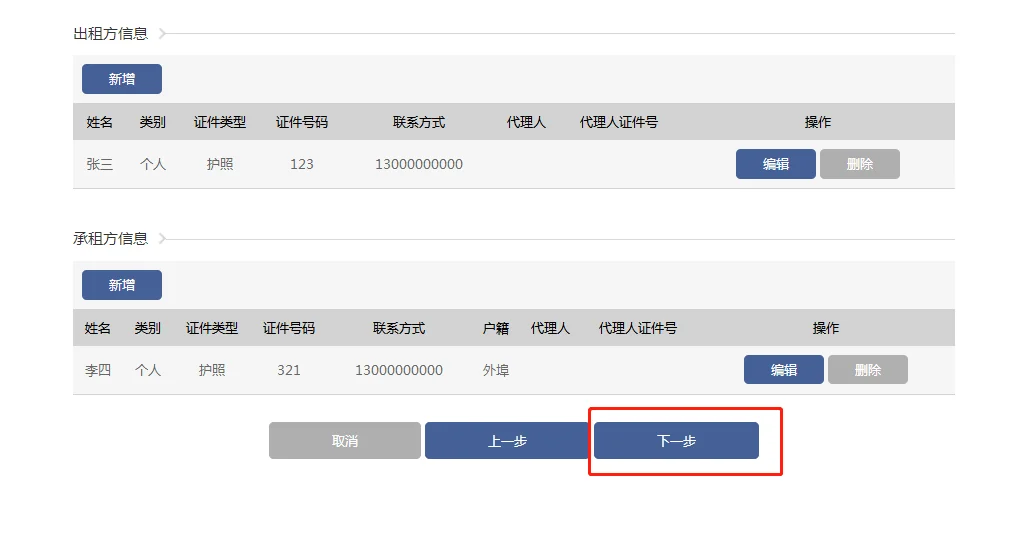Proceed with the 下一步 button
The height and width of the screenshot is (560, 1009).
(x=676, y=441)
